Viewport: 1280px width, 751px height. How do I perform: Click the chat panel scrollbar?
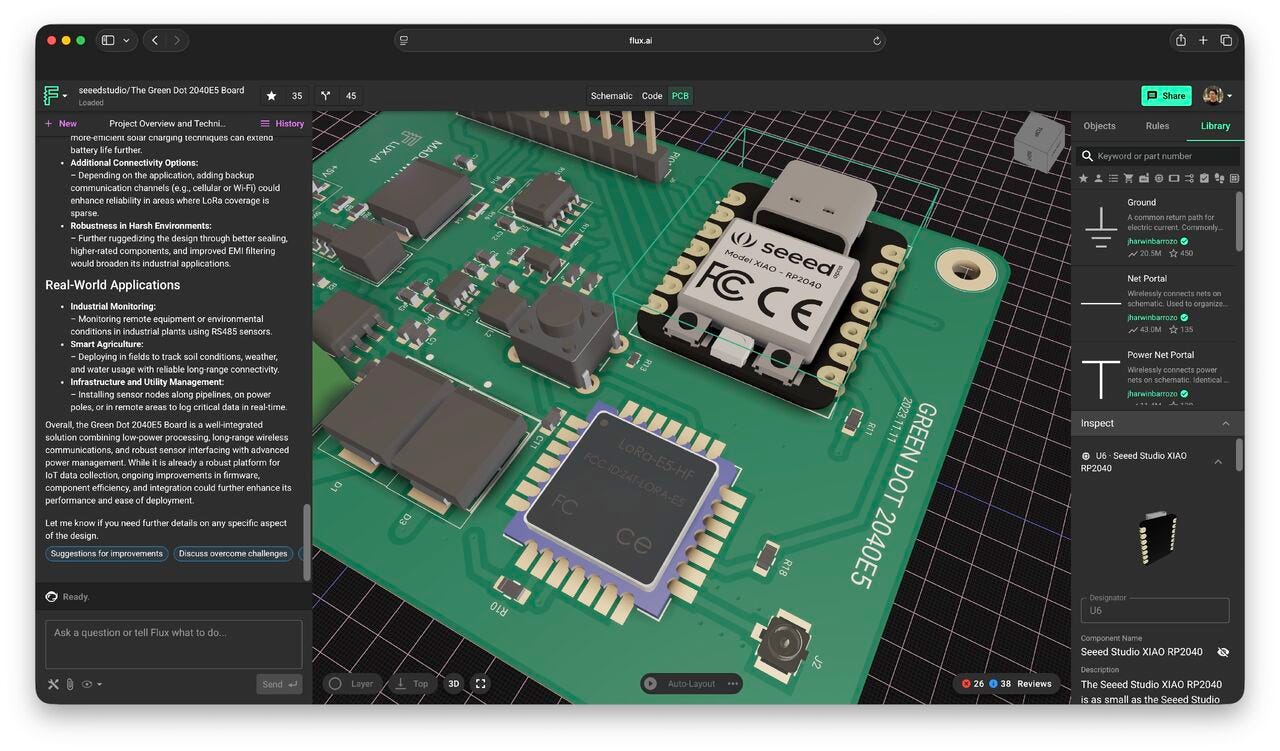(x=307, y=540)
